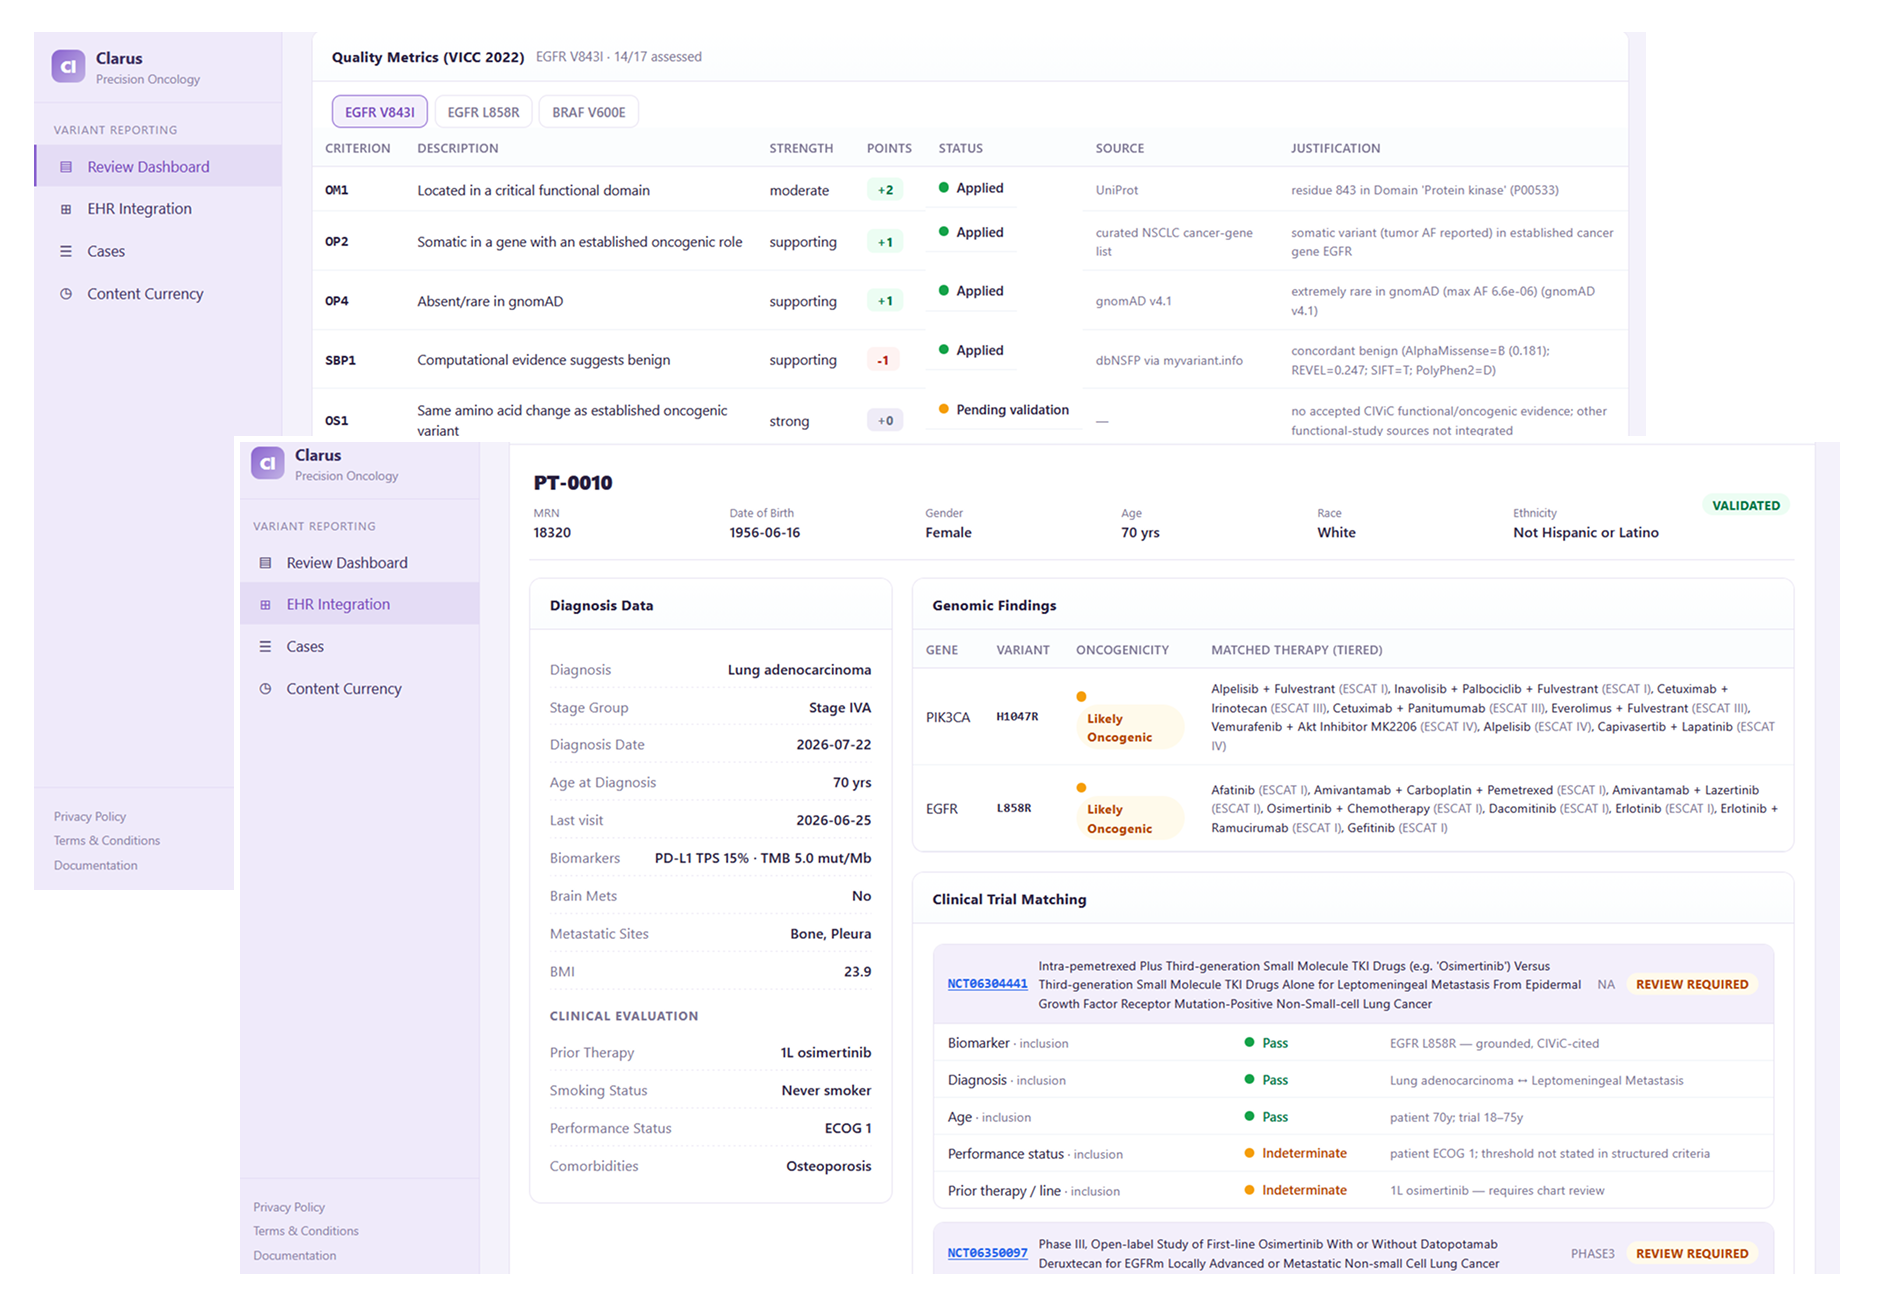
Task: Click the Clarus logo in the front window
Action: 267,463
